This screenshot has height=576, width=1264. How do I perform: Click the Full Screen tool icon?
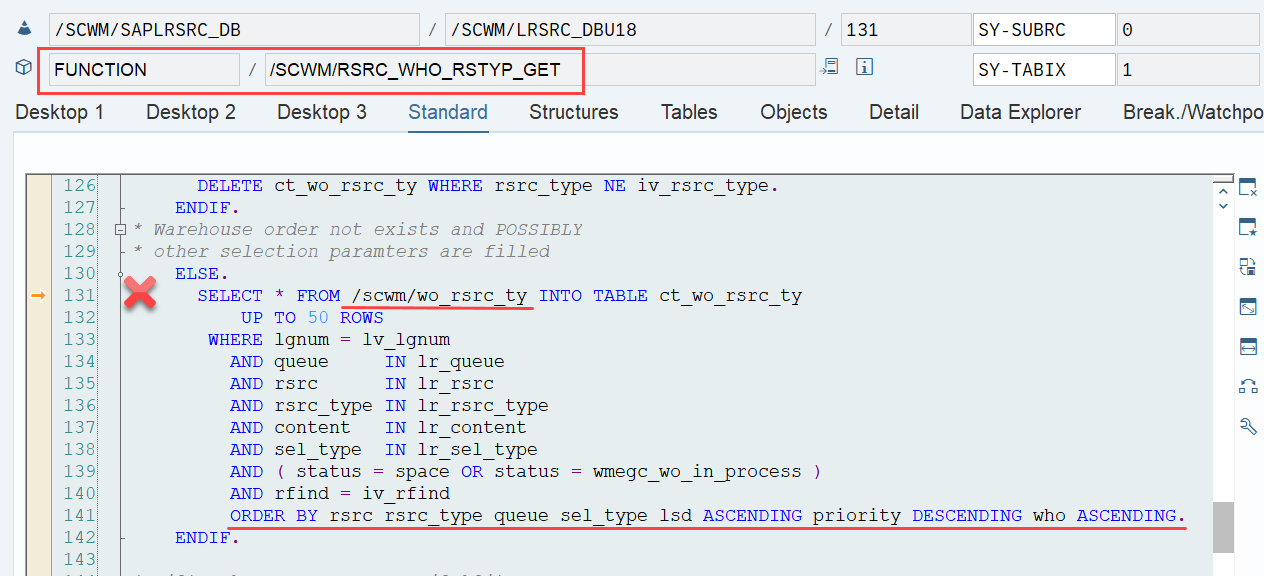[1248, 307]
